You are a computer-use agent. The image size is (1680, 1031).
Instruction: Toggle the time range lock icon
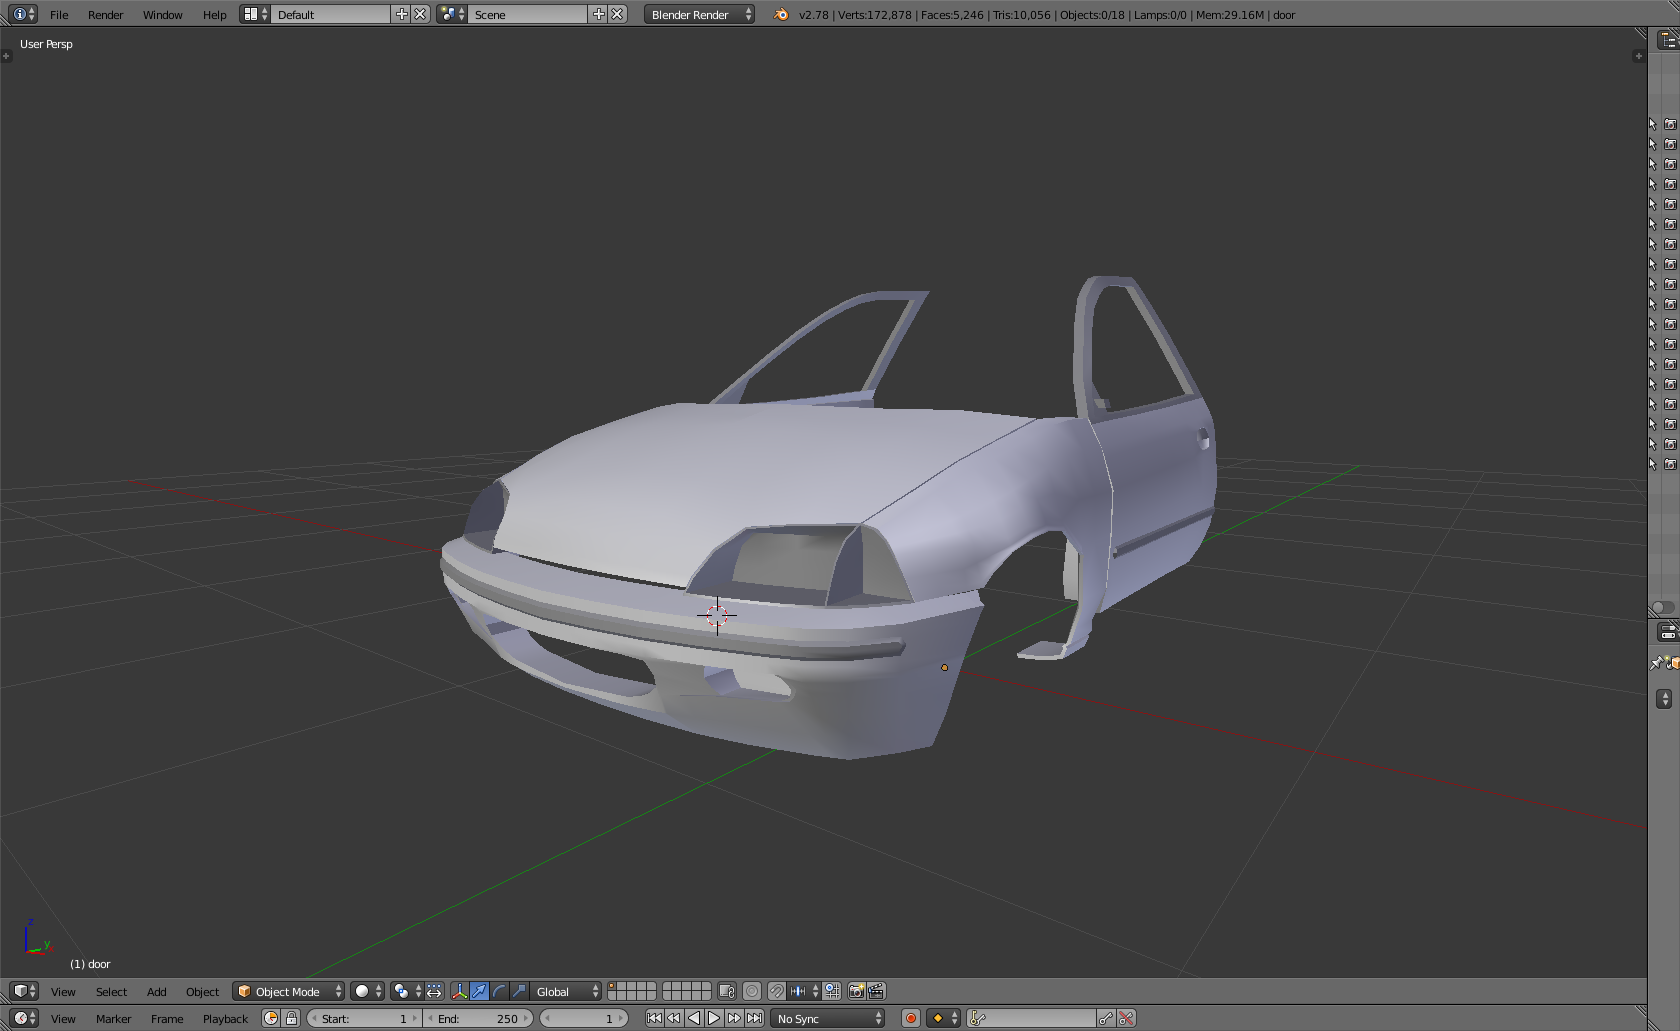(x=291, y=1018)
